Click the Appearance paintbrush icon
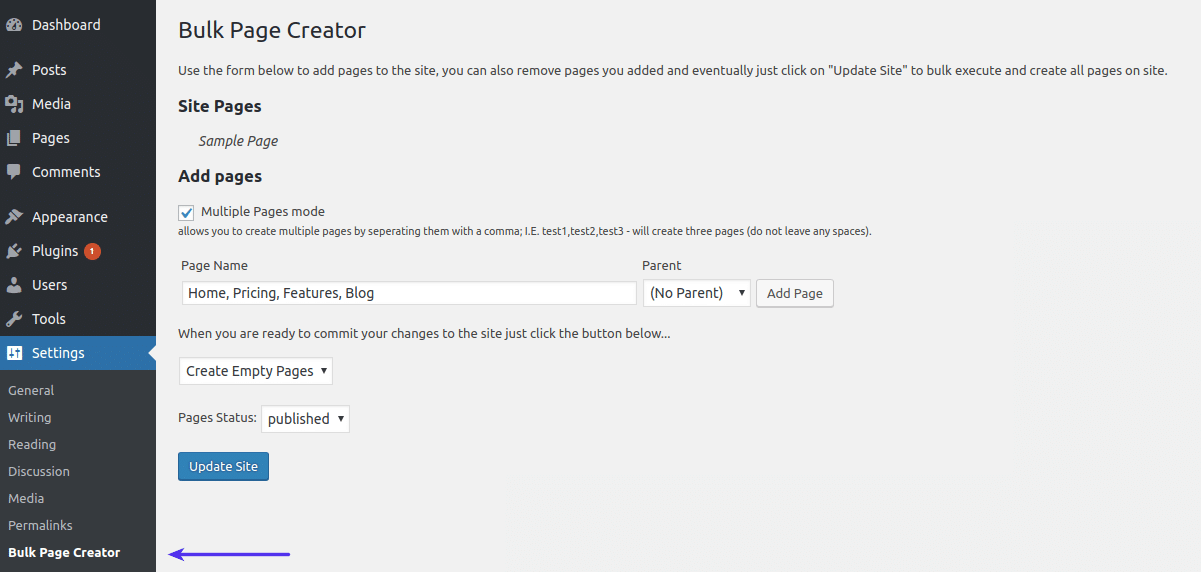 click(x=14, y=217)
